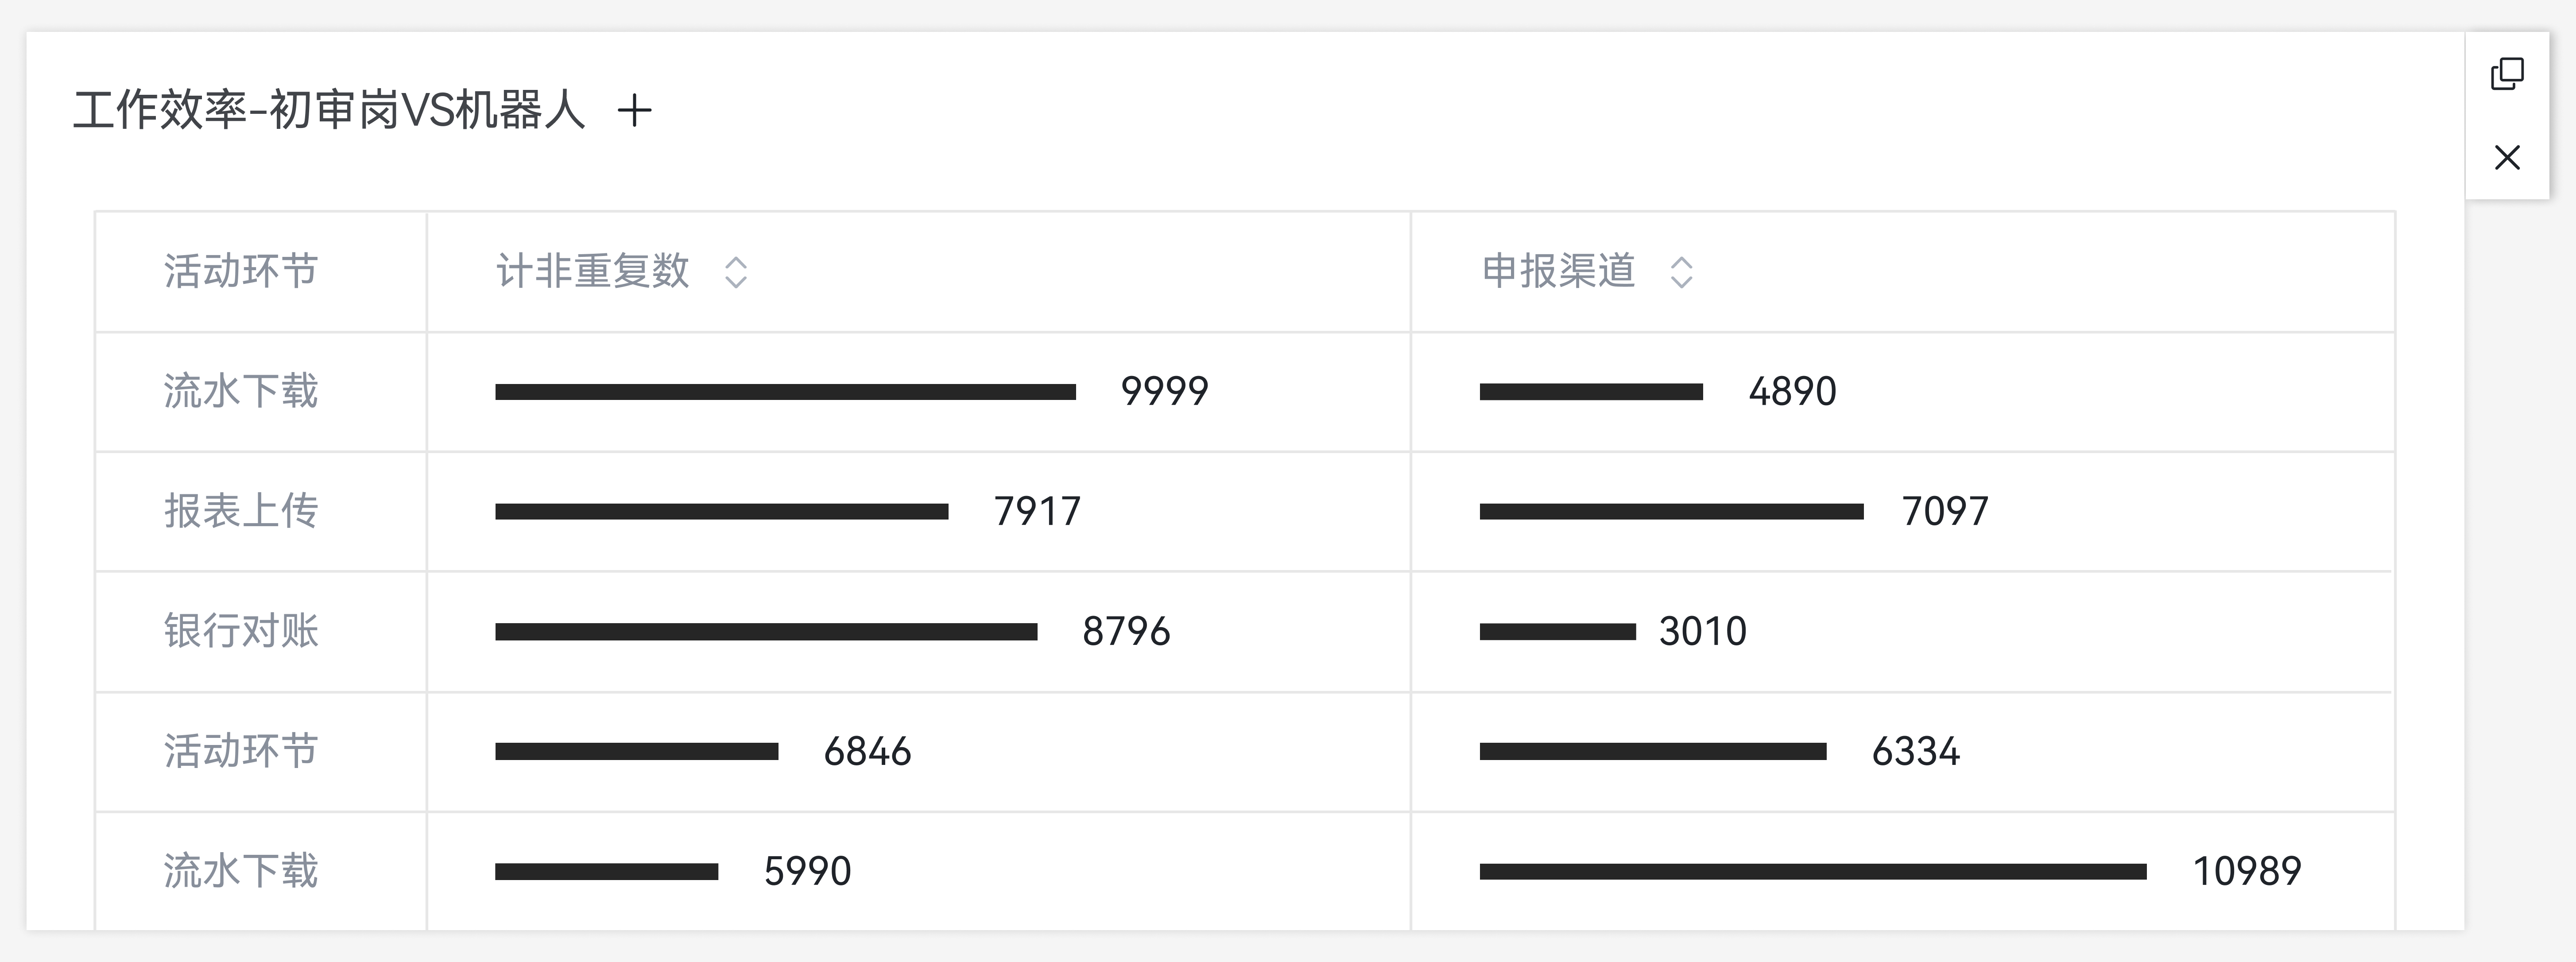
Task: Toggle sort arrows on 申报渠道 column
Action: click(x=1682, y=272)
